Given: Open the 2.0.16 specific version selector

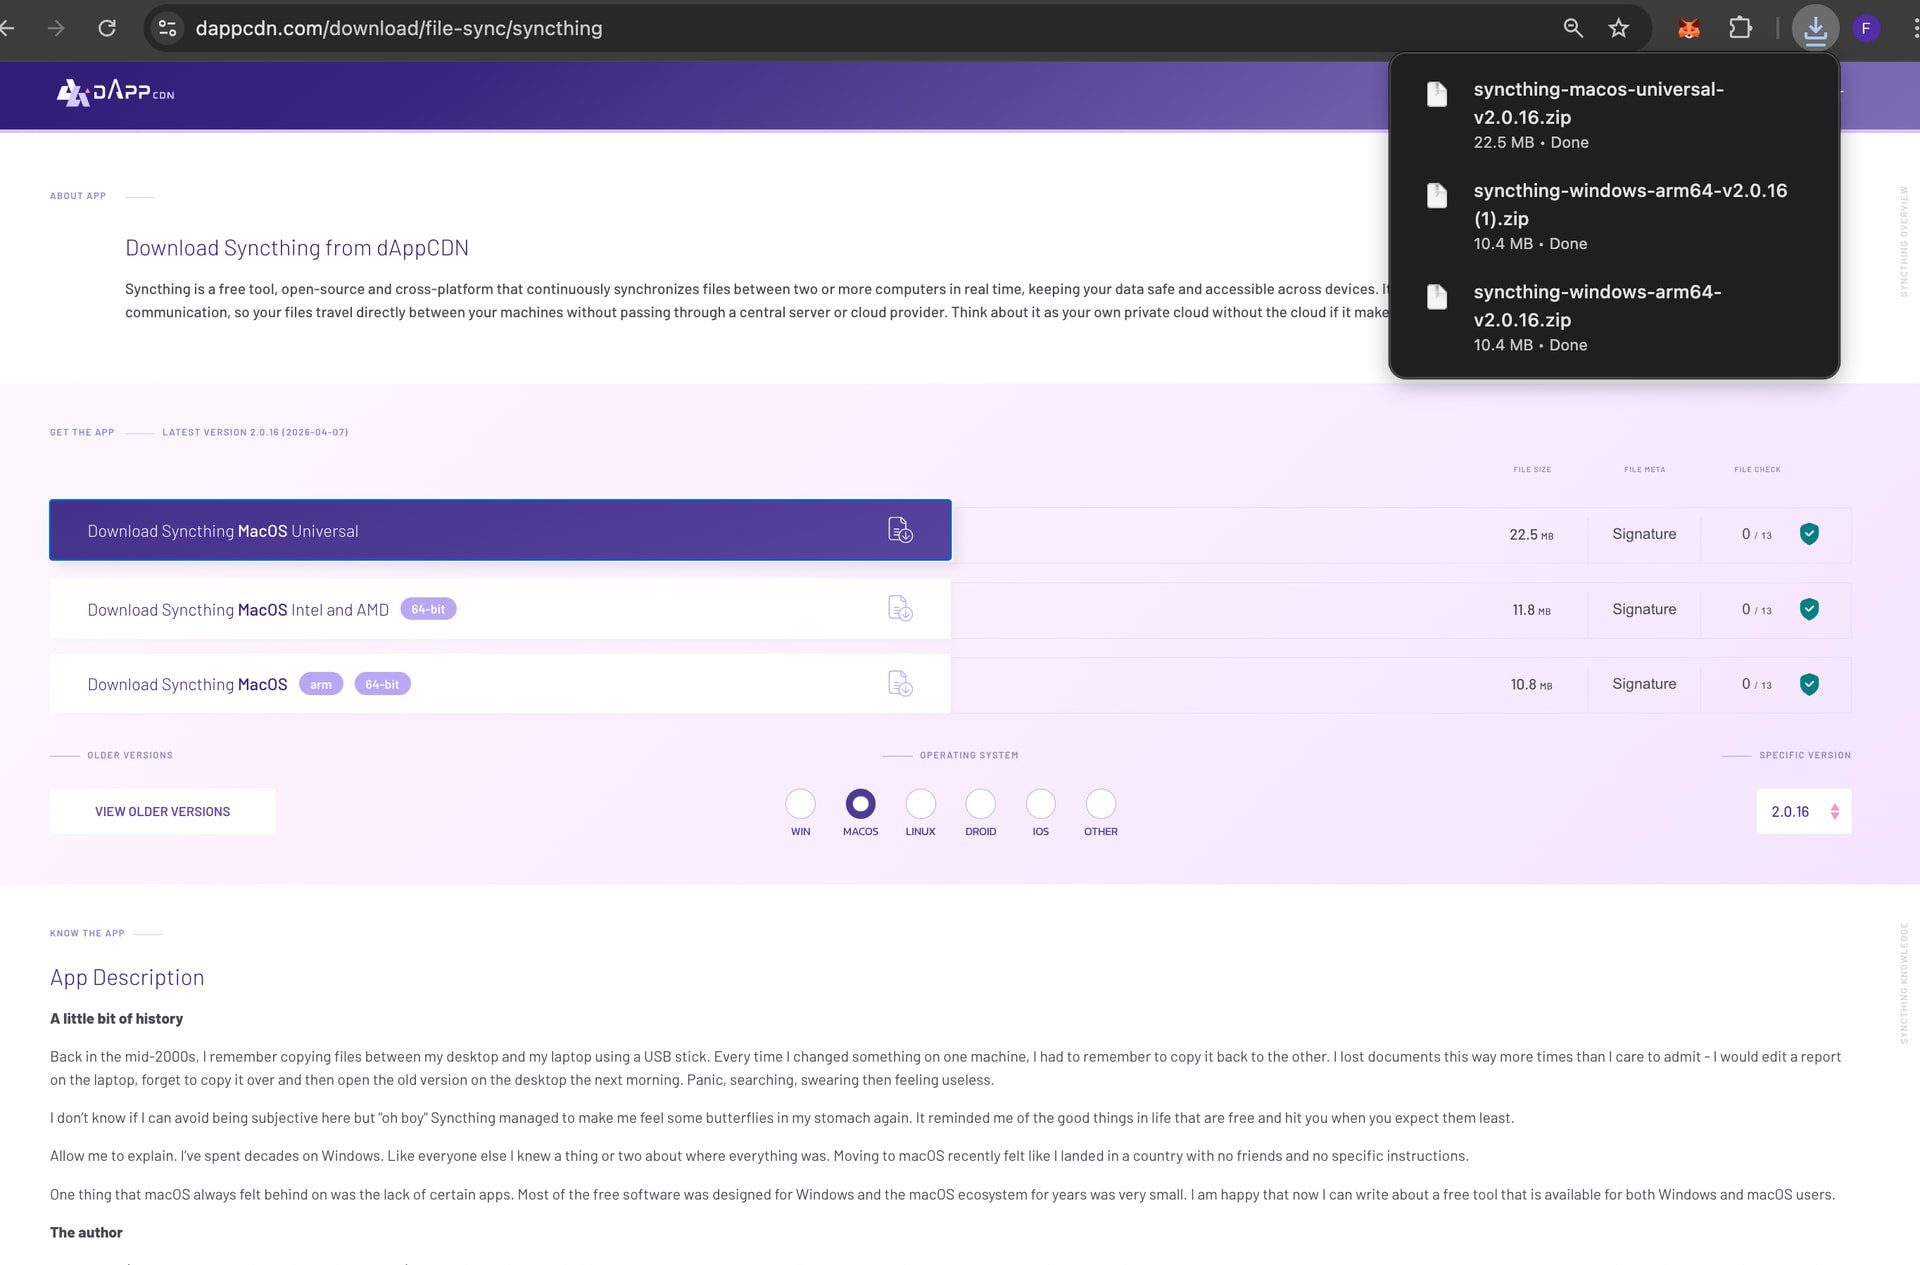Looking at the screenshot, I should click(x=1803, y=812).
